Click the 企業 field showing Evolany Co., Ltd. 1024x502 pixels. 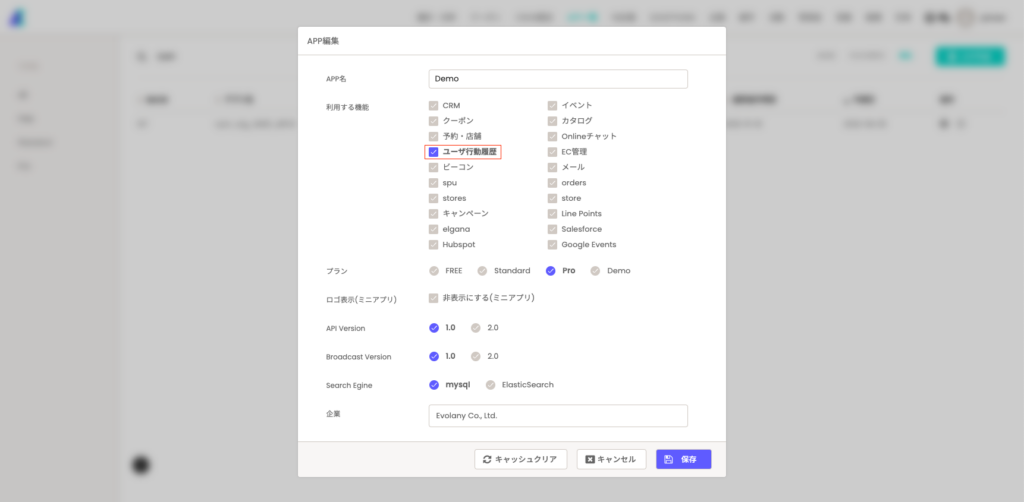click(557, 415)
